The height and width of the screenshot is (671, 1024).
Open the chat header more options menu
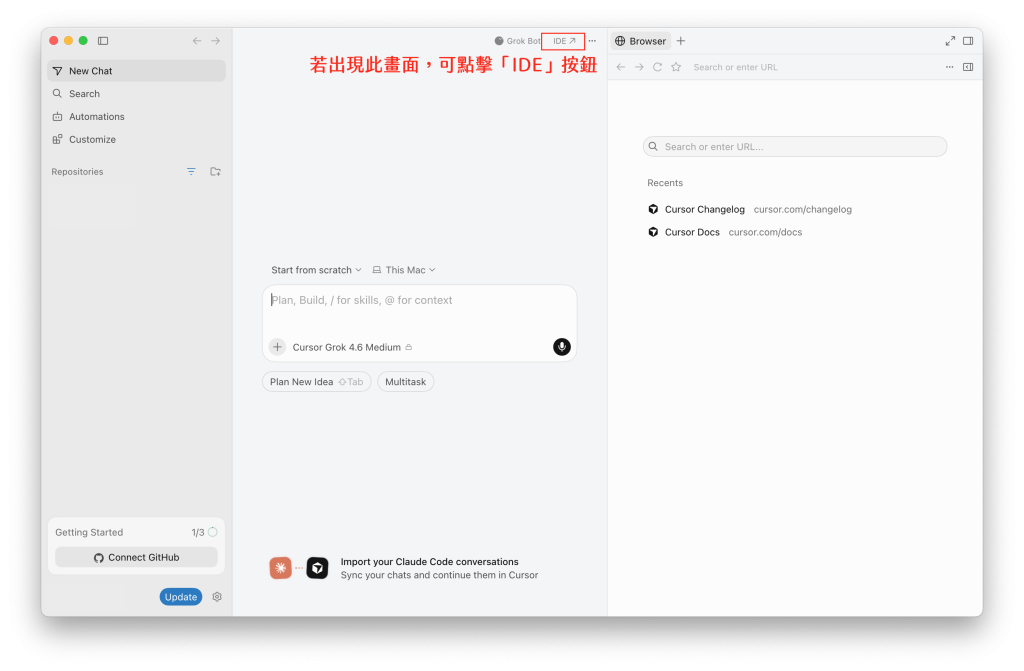pos(592,41)
